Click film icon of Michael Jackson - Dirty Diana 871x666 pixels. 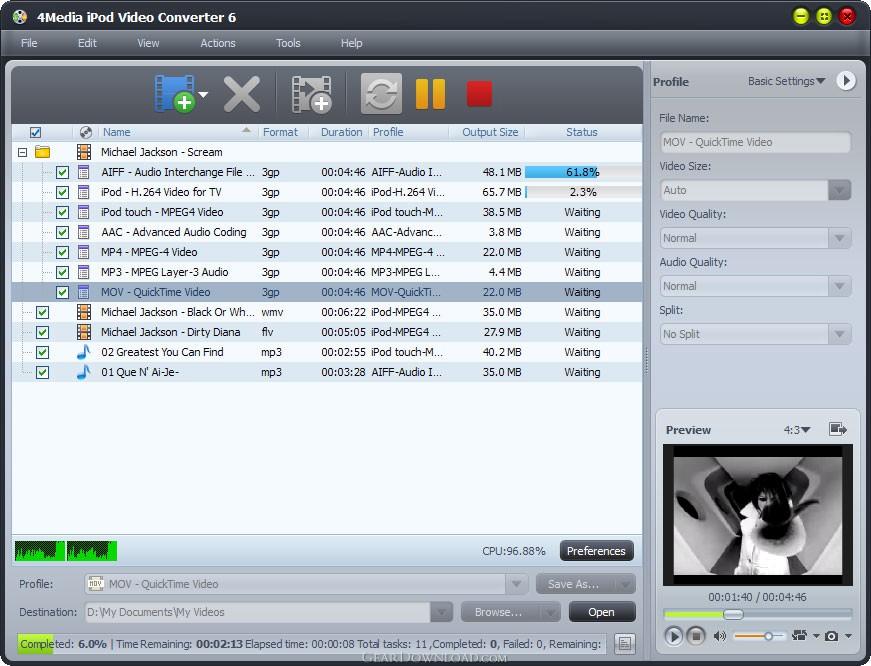tap(84, 332)
